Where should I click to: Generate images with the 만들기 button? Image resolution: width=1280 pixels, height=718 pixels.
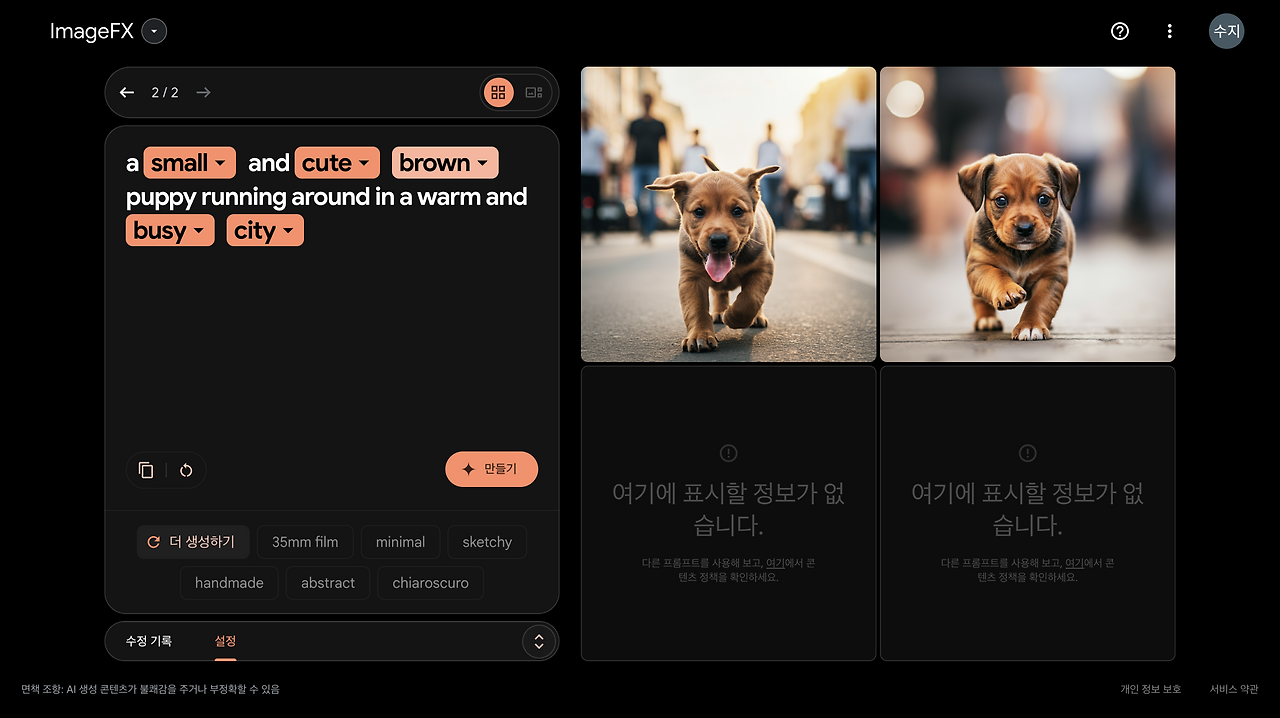click(x=491, y=468)
